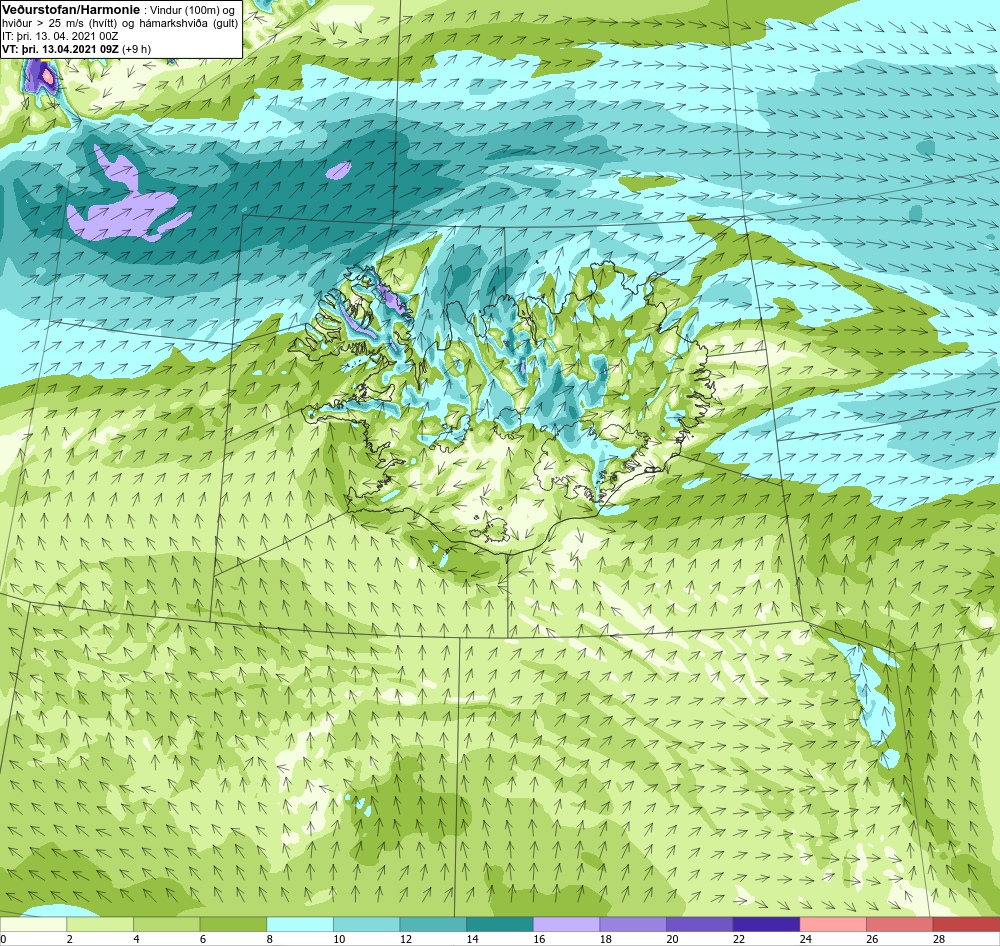Click the 12–14 m/s teal legend swatch
This screenshot has width=1000, height=946.
433,924
